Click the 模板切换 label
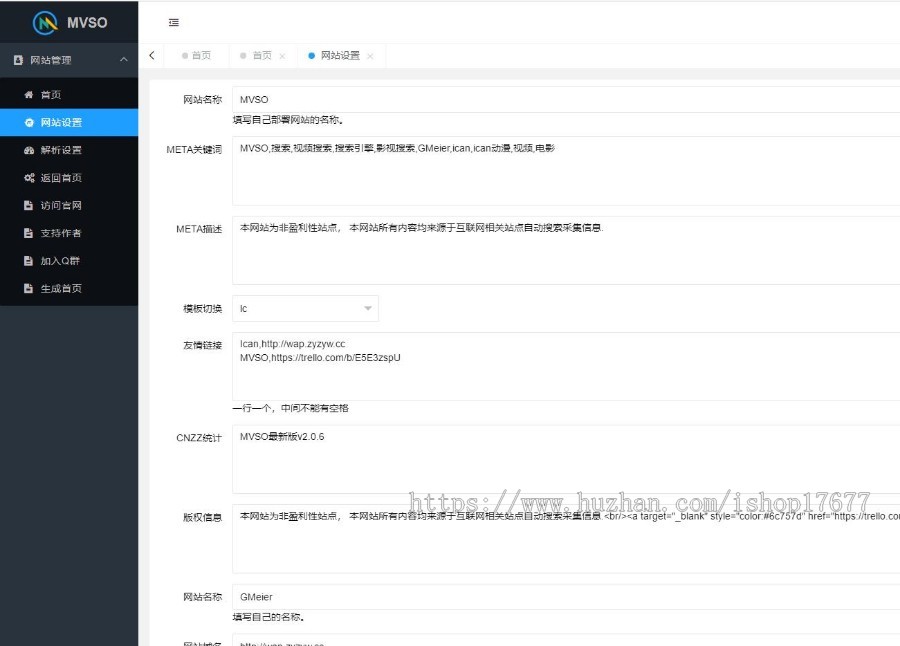 click(203, 308)
